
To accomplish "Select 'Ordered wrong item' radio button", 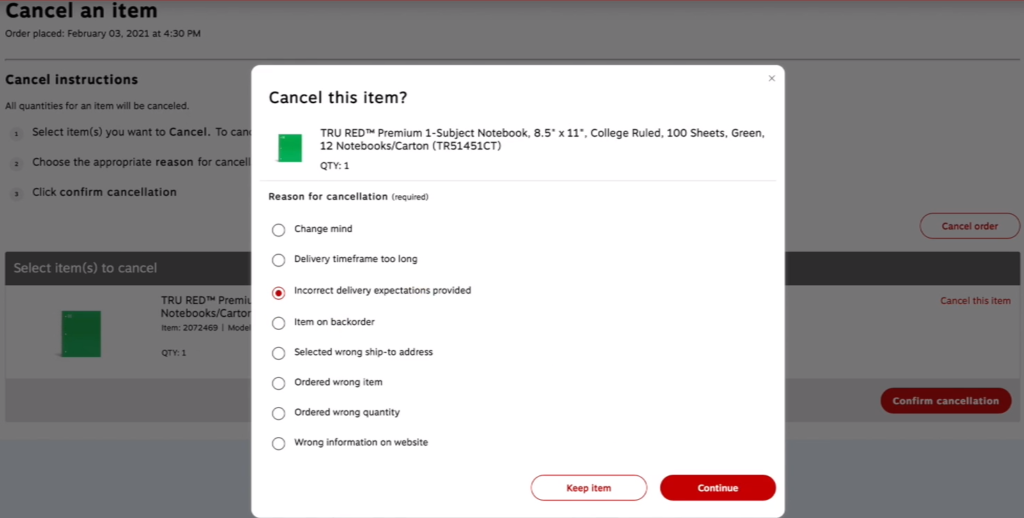I will 279,383.
